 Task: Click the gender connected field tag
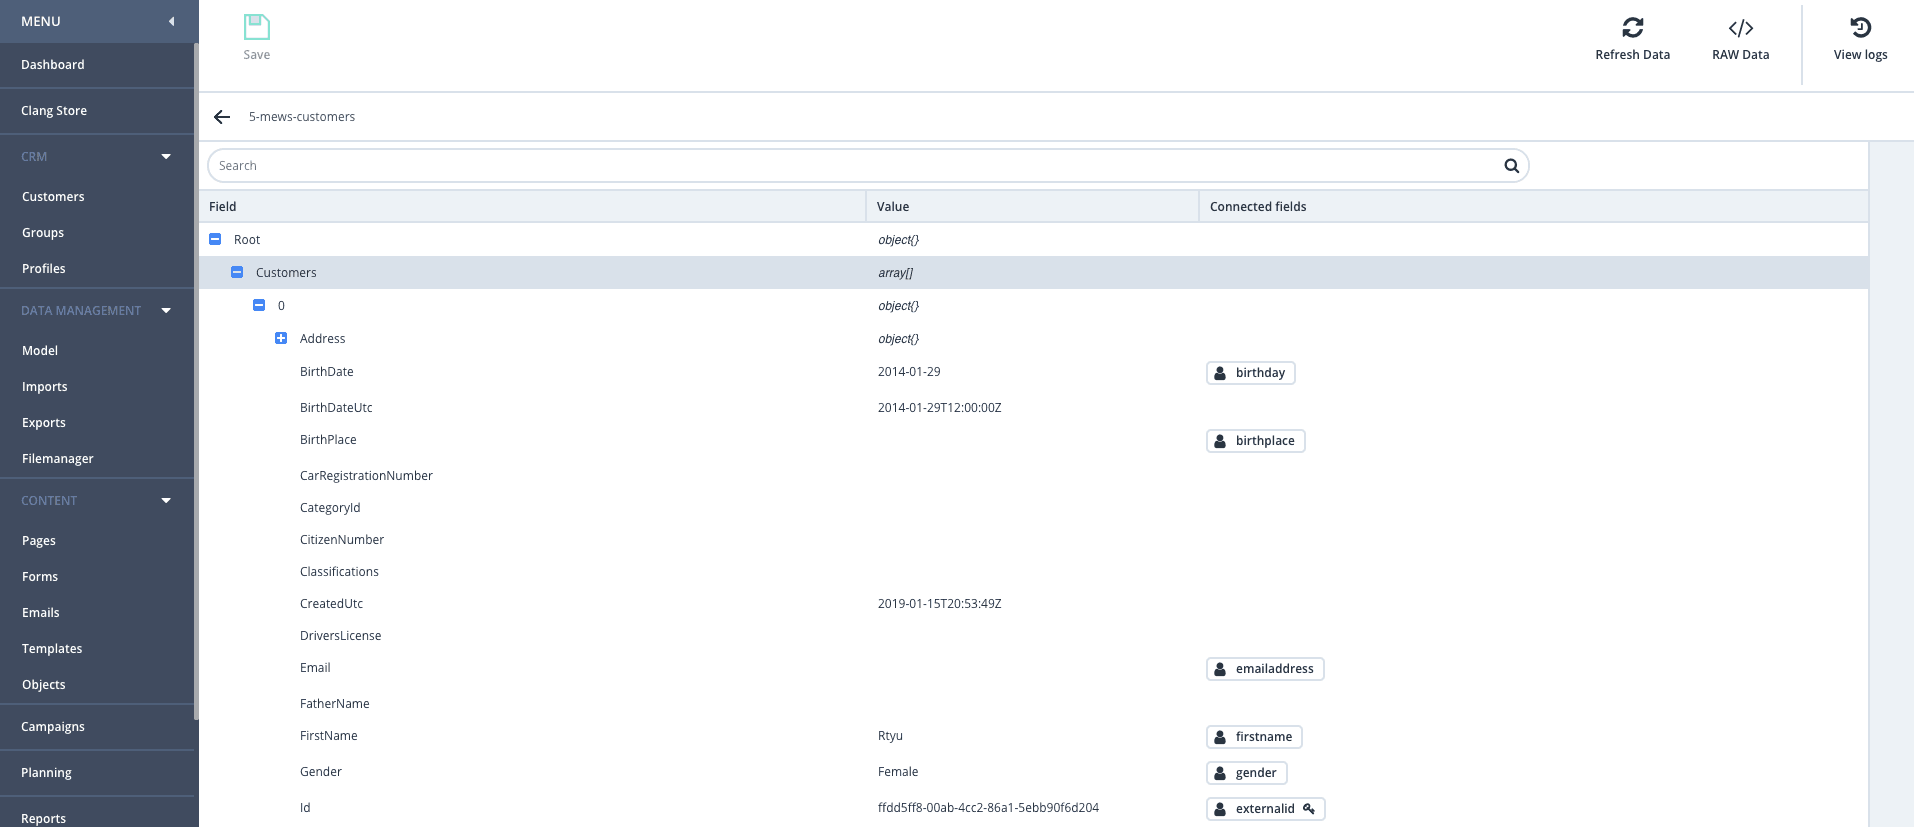point(1247,773)
